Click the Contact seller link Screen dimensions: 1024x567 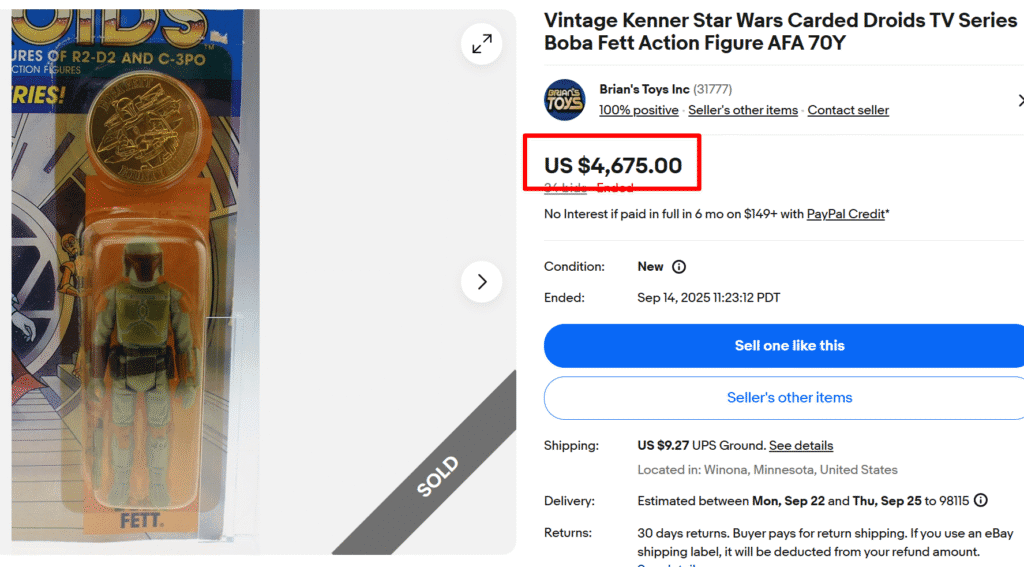pyautogui.click(x=848, y=110)
